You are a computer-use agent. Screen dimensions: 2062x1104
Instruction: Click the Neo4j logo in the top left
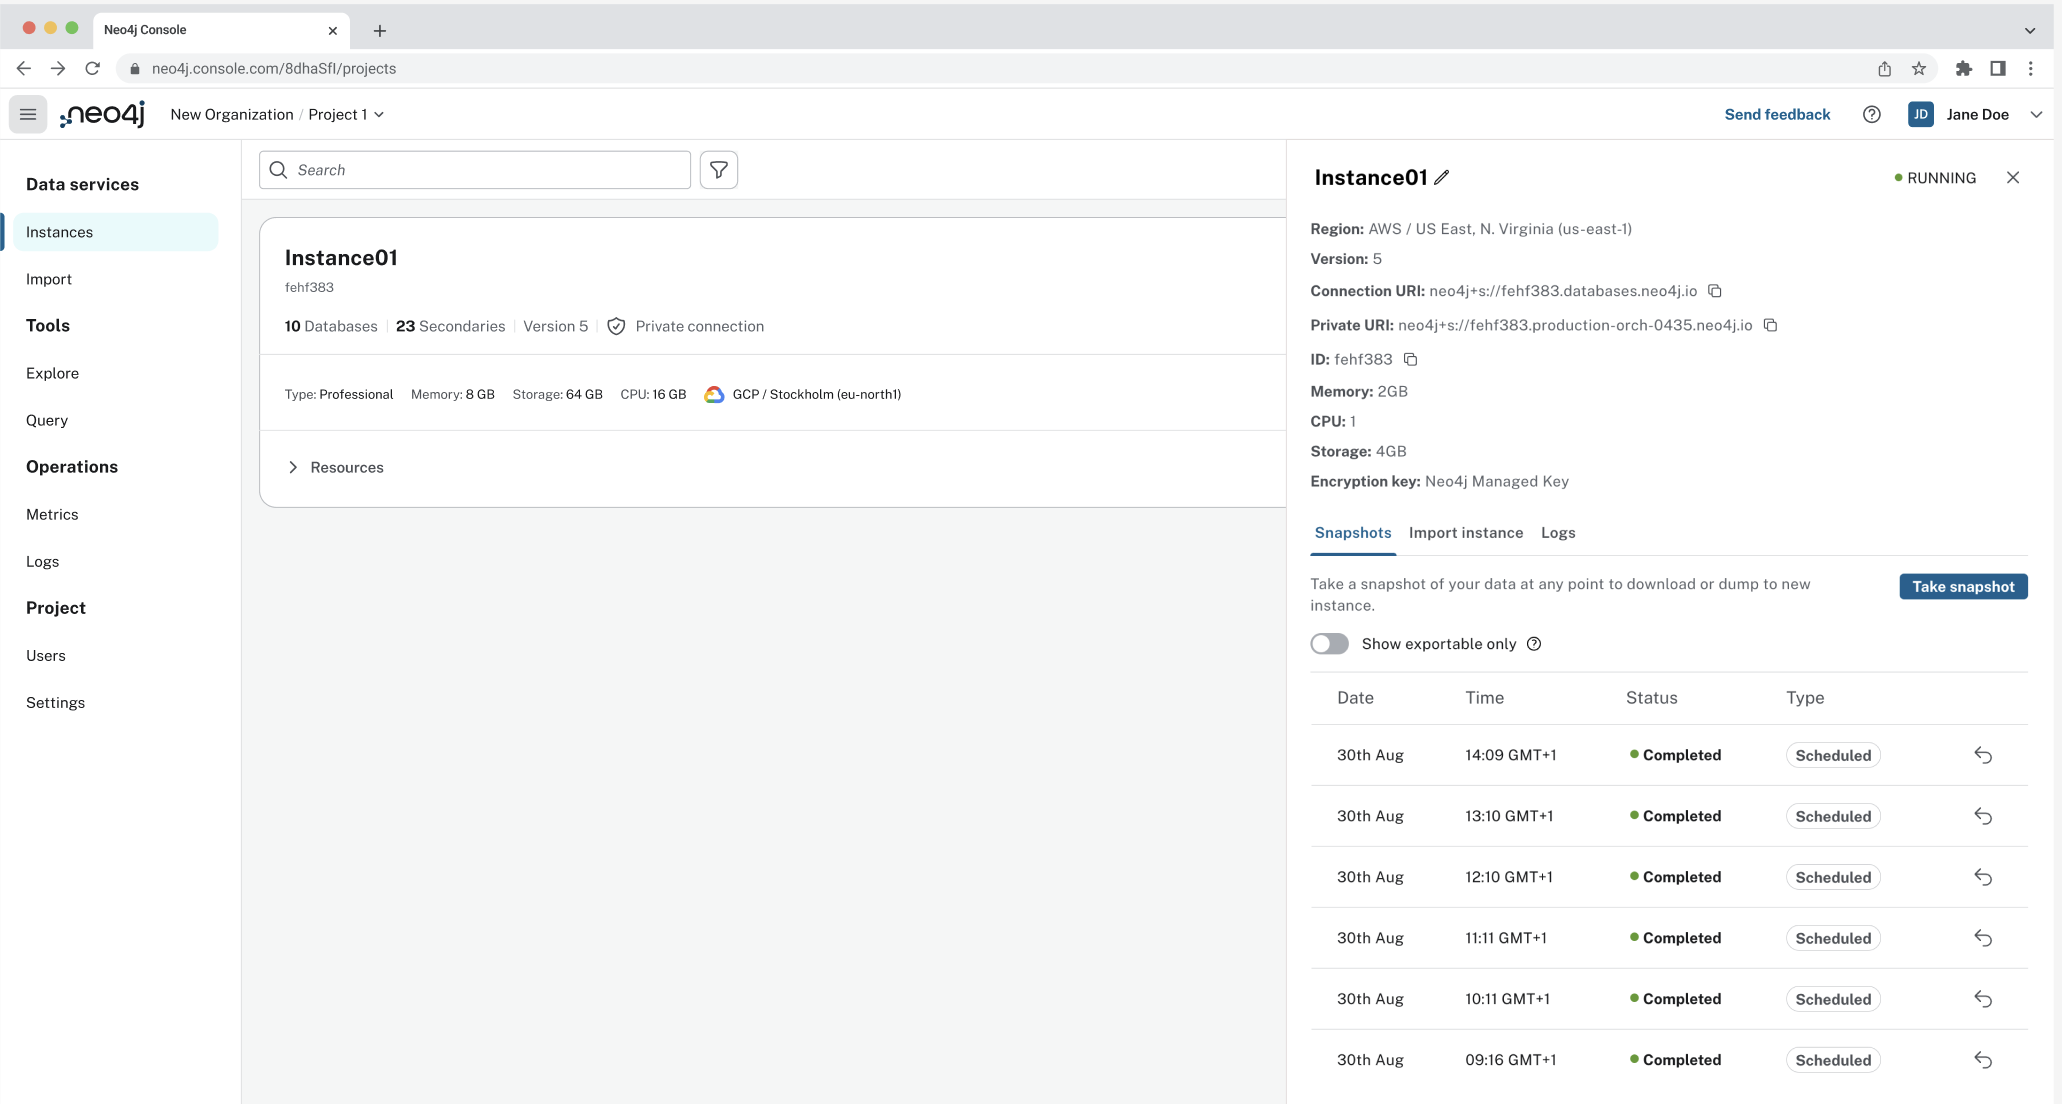[x=104, y=114]
